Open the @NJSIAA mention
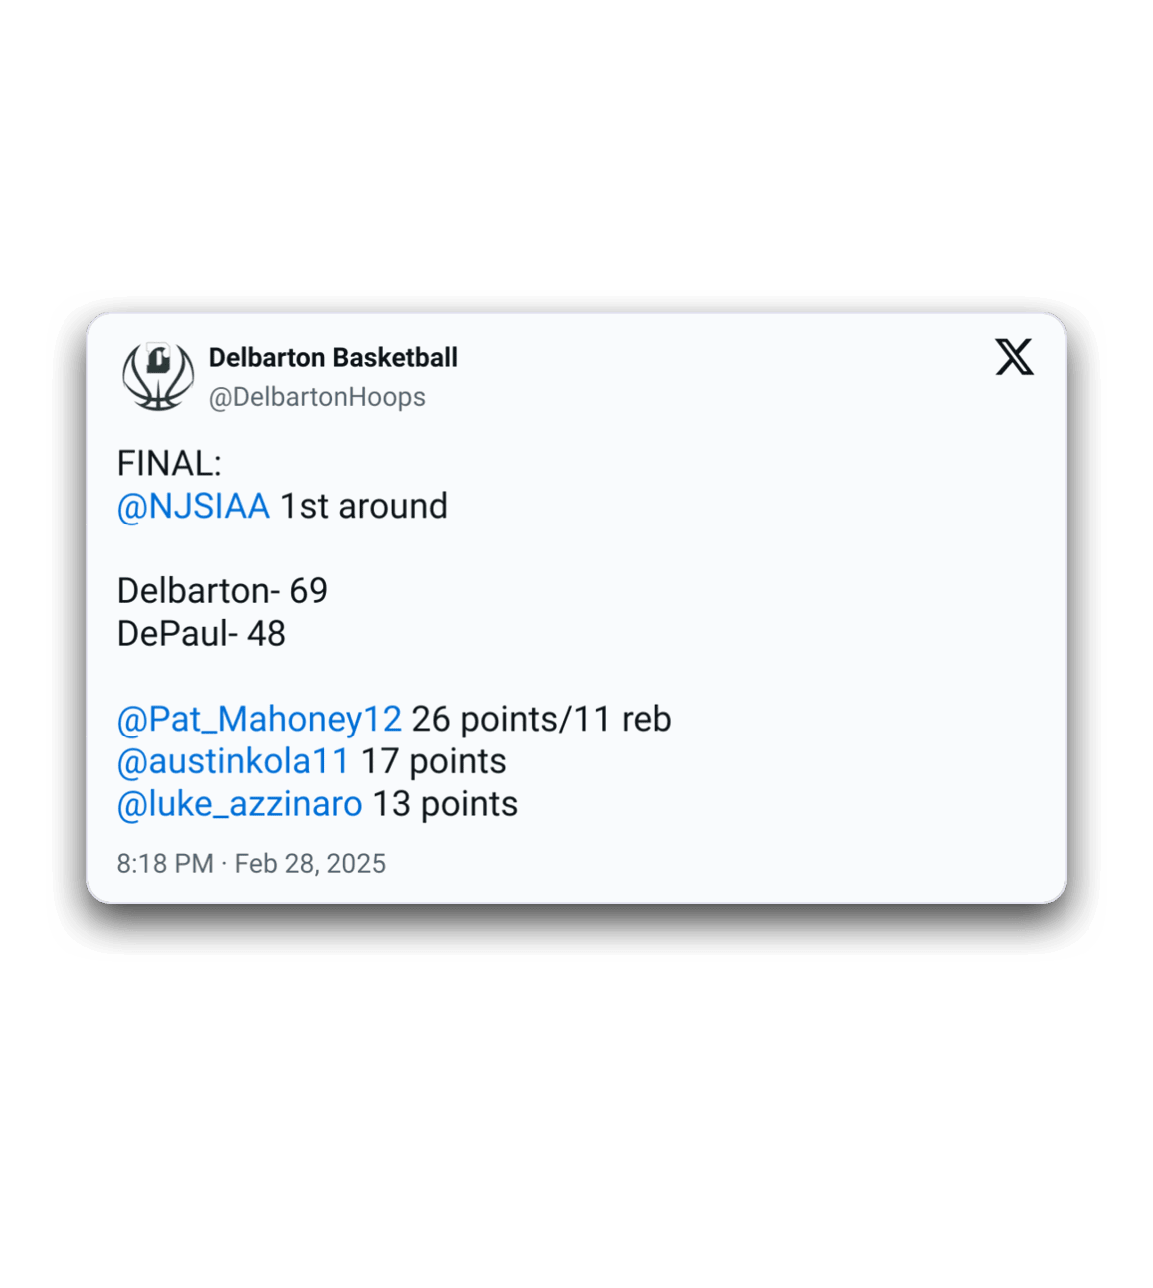The image size is (1153, 1288). pos(193,507)
